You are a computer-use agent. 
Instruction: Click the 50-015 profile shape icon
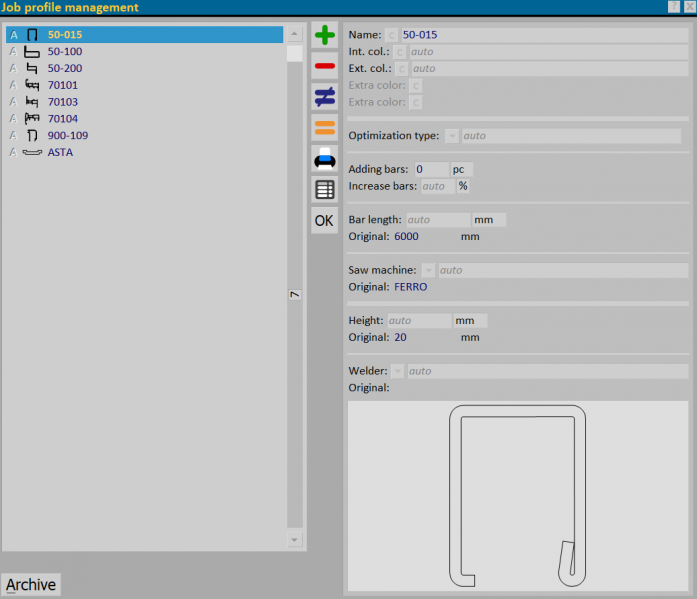pos(32,35)
